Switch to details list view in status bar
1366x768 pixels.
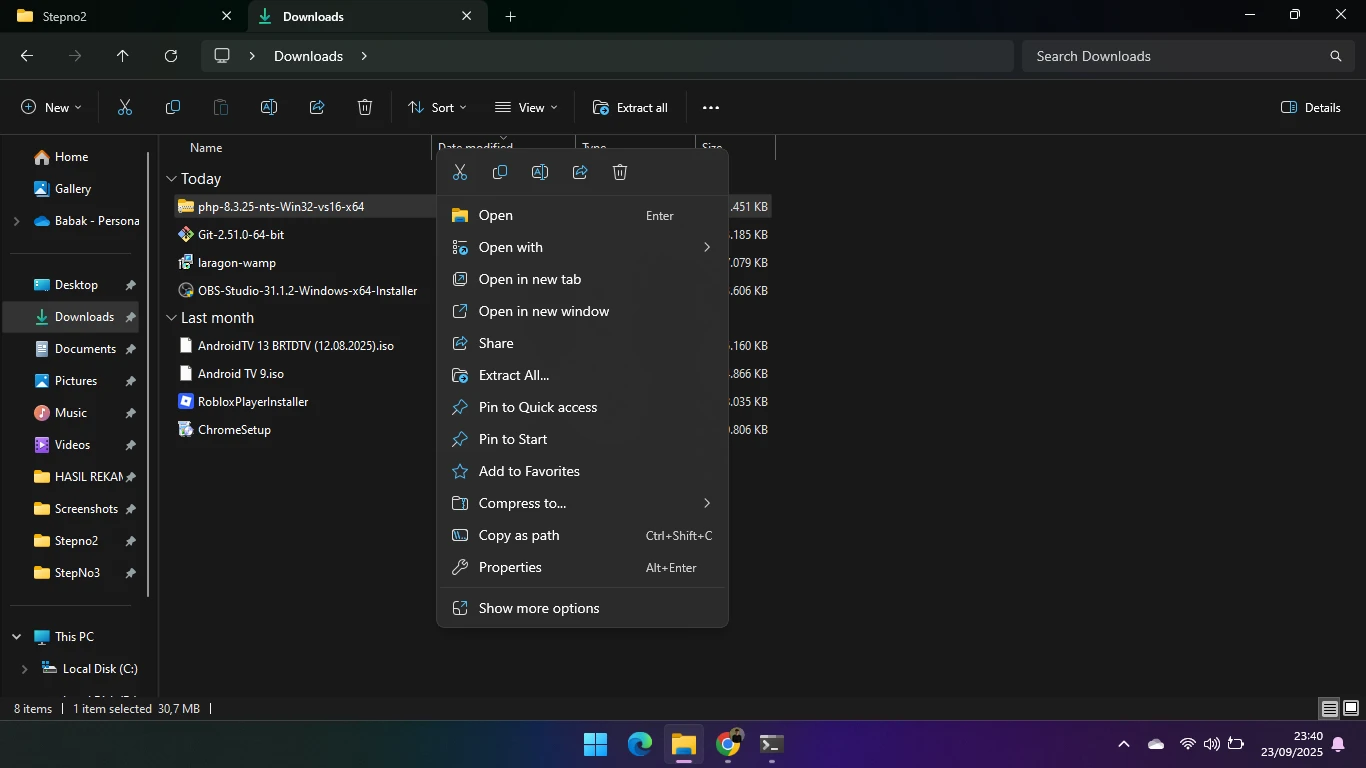click(1329, 709)
